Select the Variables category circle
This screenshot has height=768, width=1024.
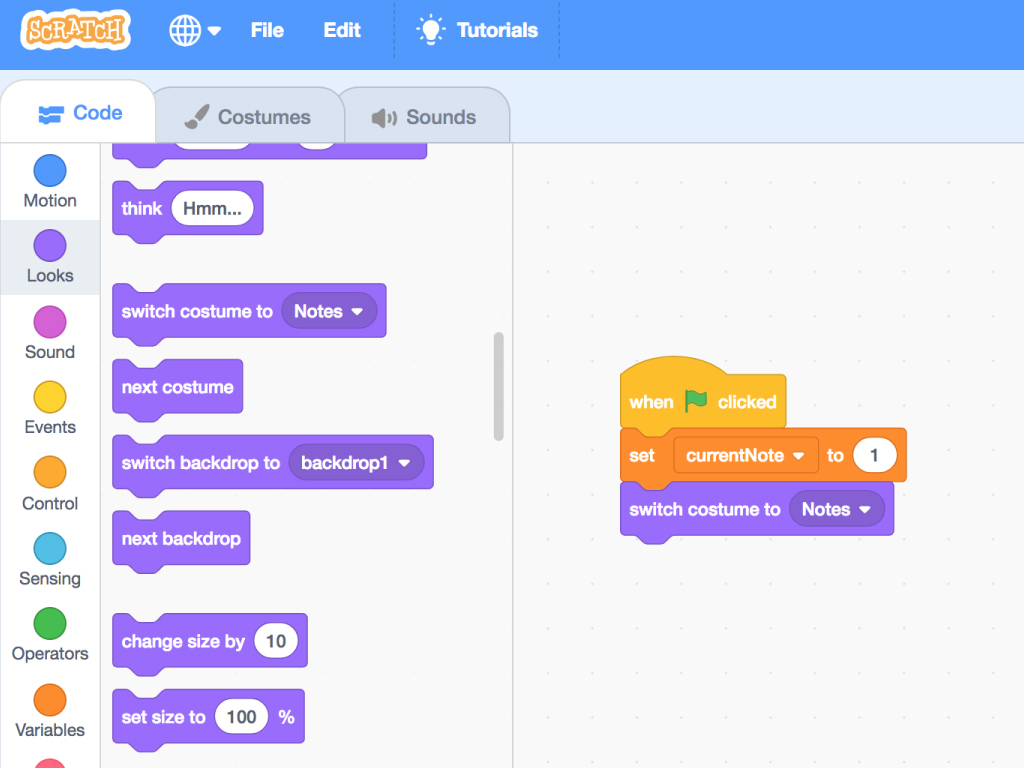50,700
